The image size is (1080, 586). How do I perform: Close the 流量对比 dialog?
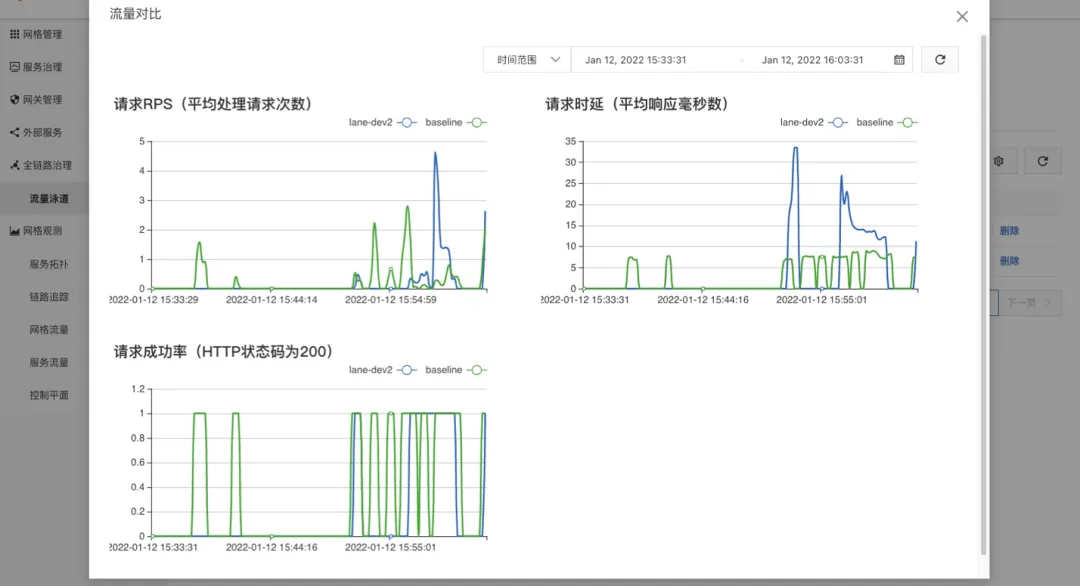pyautogui.click(x=962, y=17)
